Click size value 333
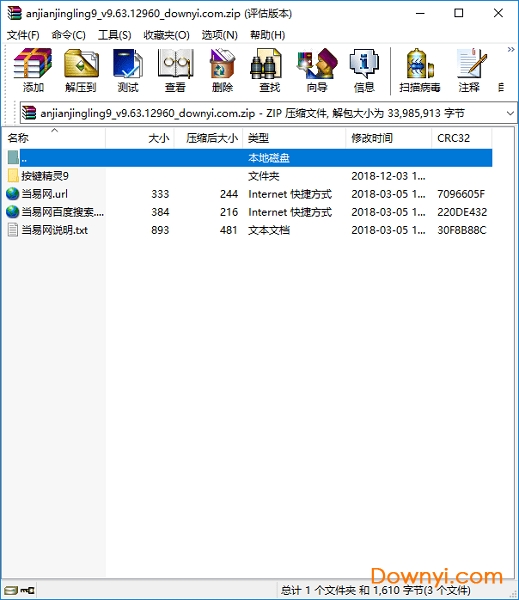The image size is (519, 600). 160,194
